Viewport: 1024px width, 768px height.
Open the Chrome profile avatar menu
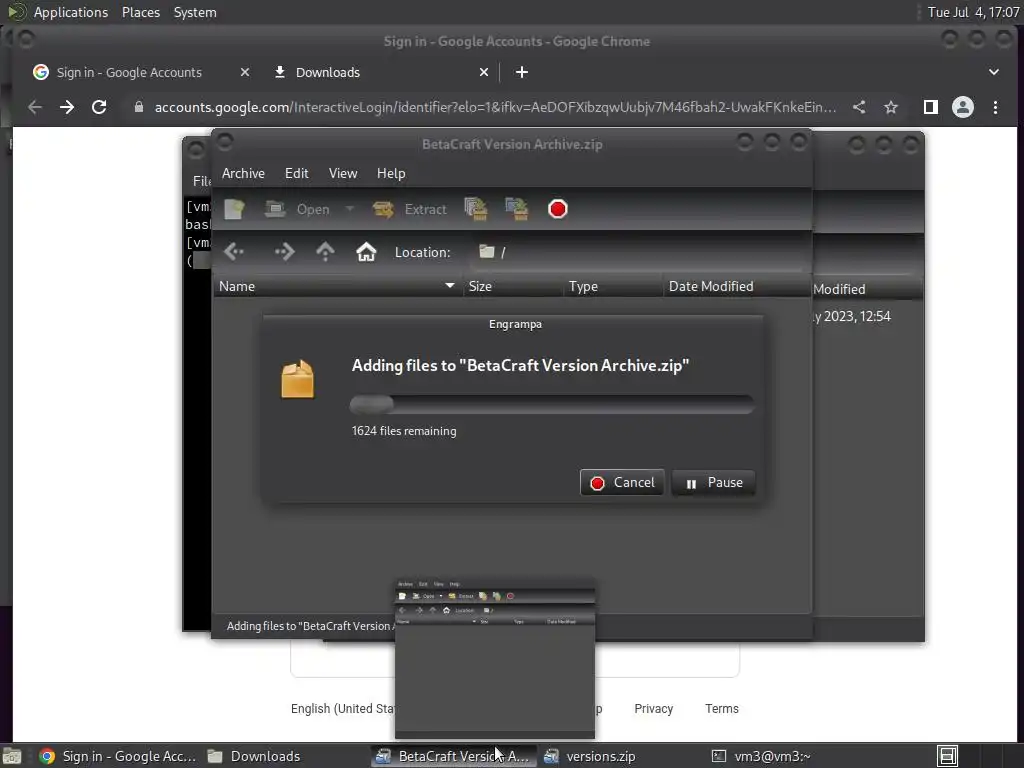point(963,107)
